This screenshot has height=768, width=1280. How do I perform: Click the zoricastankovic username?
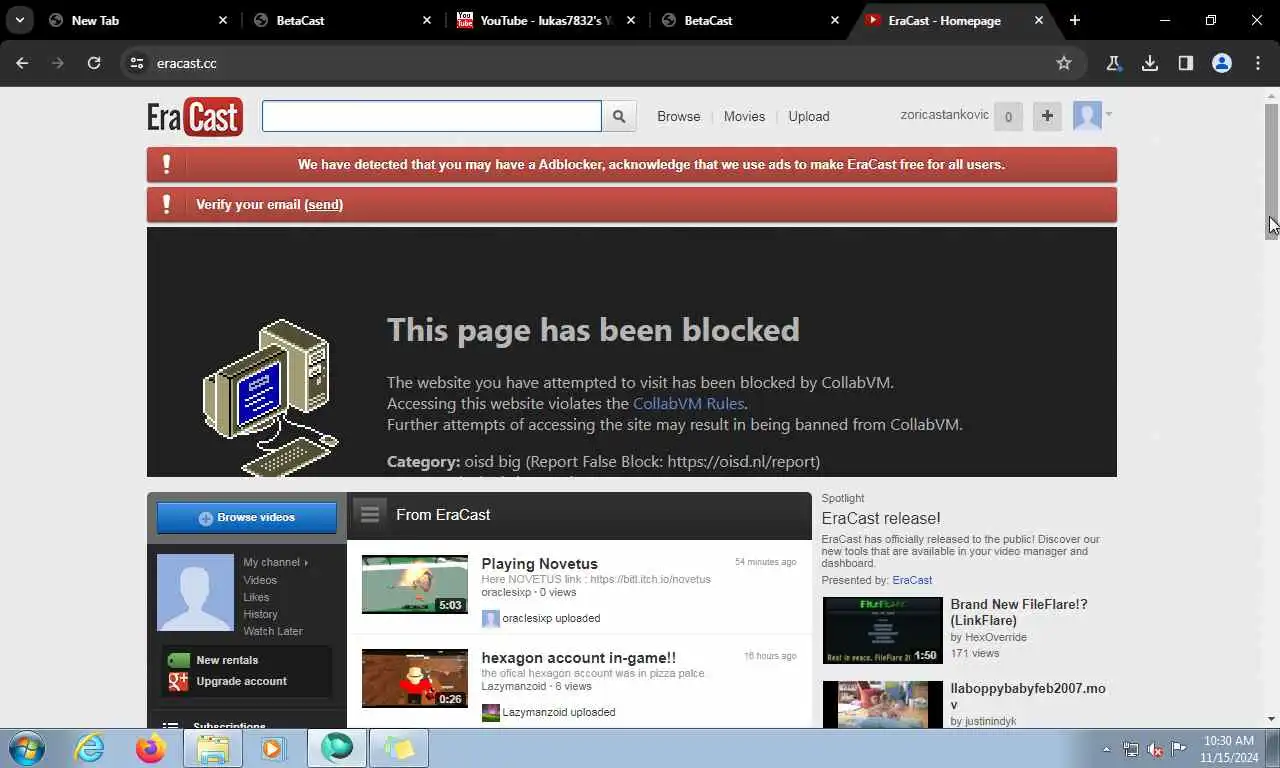(944, 115)
